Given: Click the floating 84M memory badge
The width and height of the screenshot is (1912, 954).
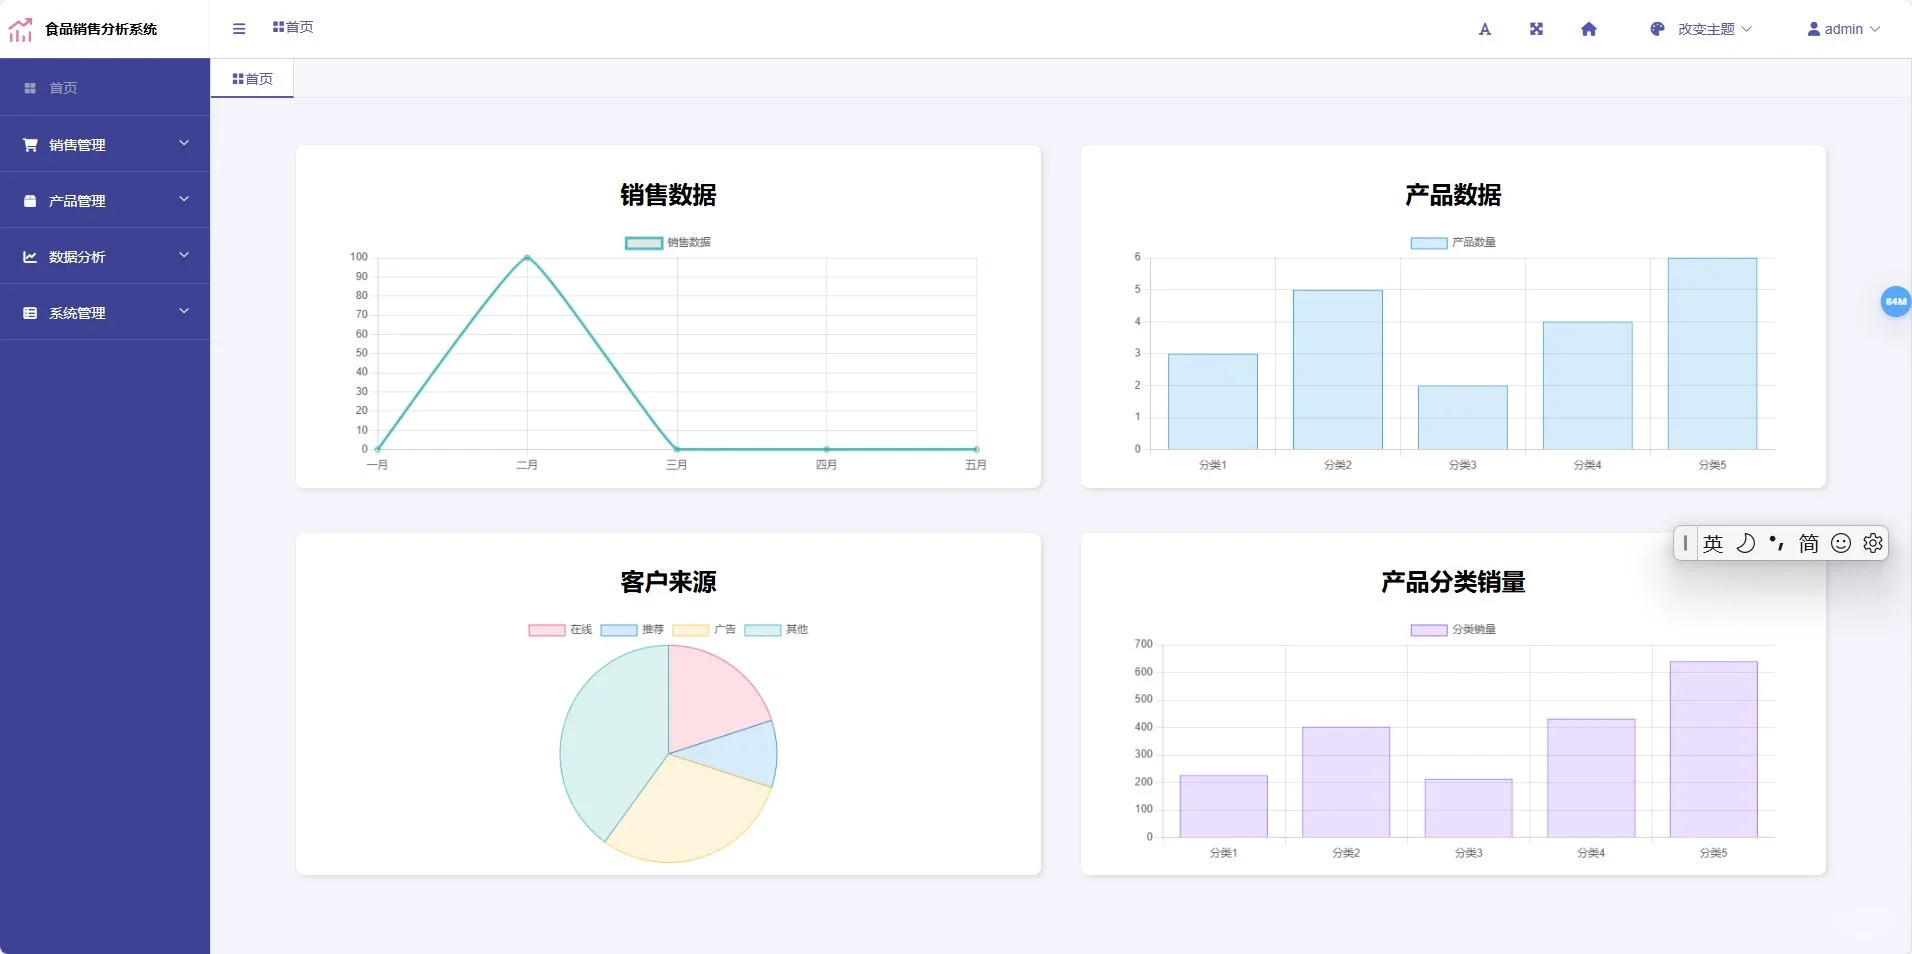Looking at the screenshot, I should (1895, 301).
